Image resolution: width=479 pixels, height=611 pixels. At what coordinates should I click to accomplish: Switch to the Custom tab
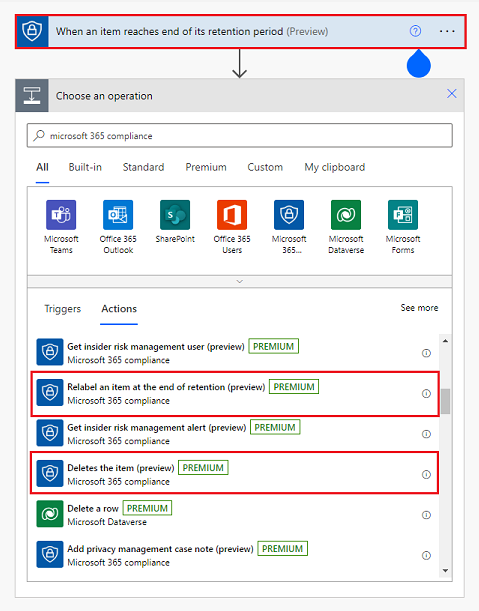tap(265, 168)
